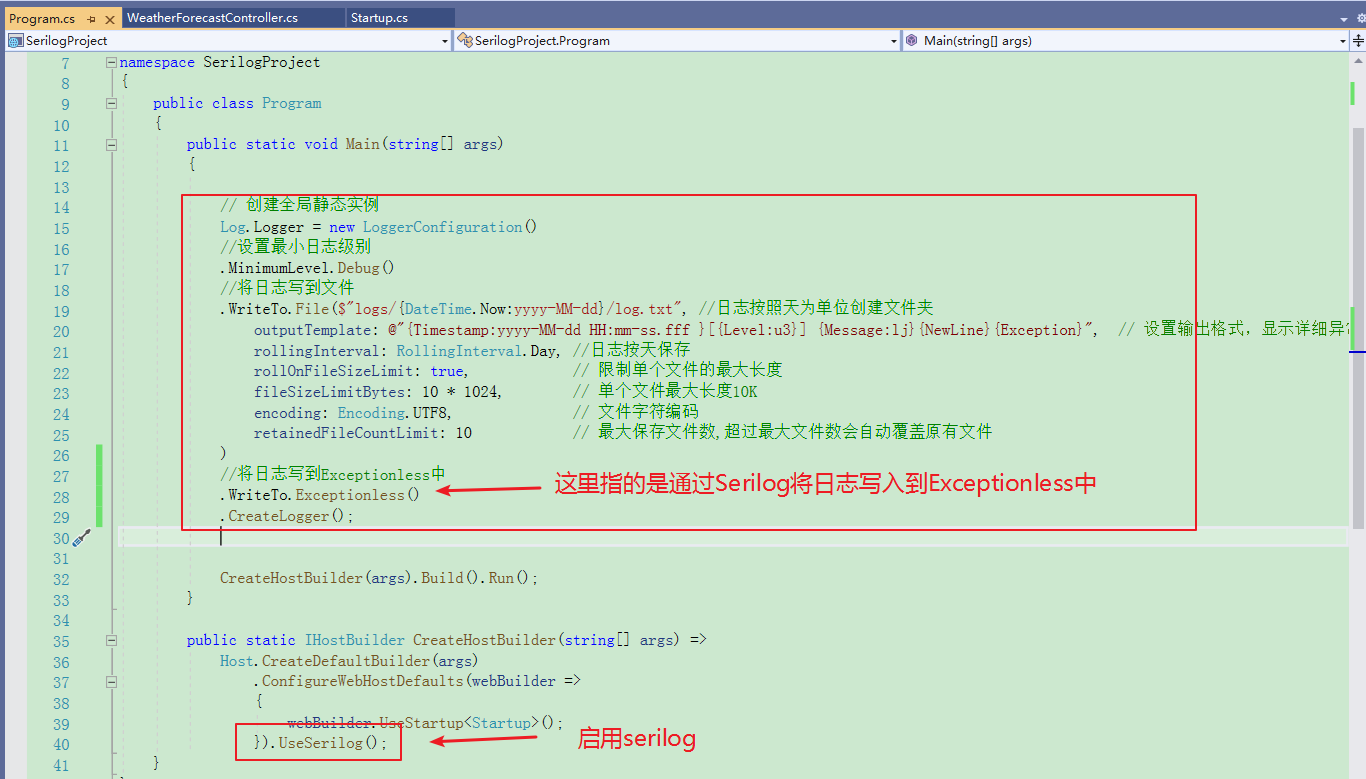Click the settings gear in the title bar
Image resolution: width=1366 pixels, height=779 pixels.
(x=1362, y=18)
